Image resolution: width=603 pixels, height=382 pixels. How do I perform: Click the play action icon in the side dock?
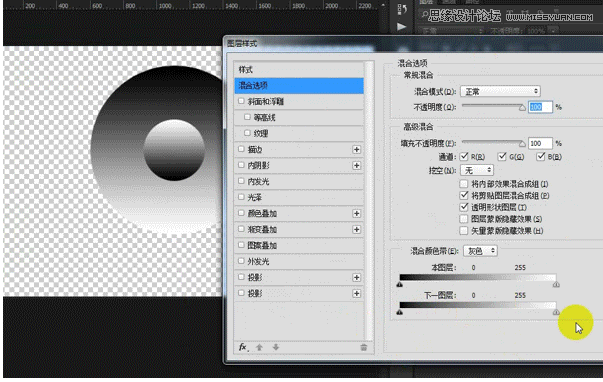(x=401, y=27)
